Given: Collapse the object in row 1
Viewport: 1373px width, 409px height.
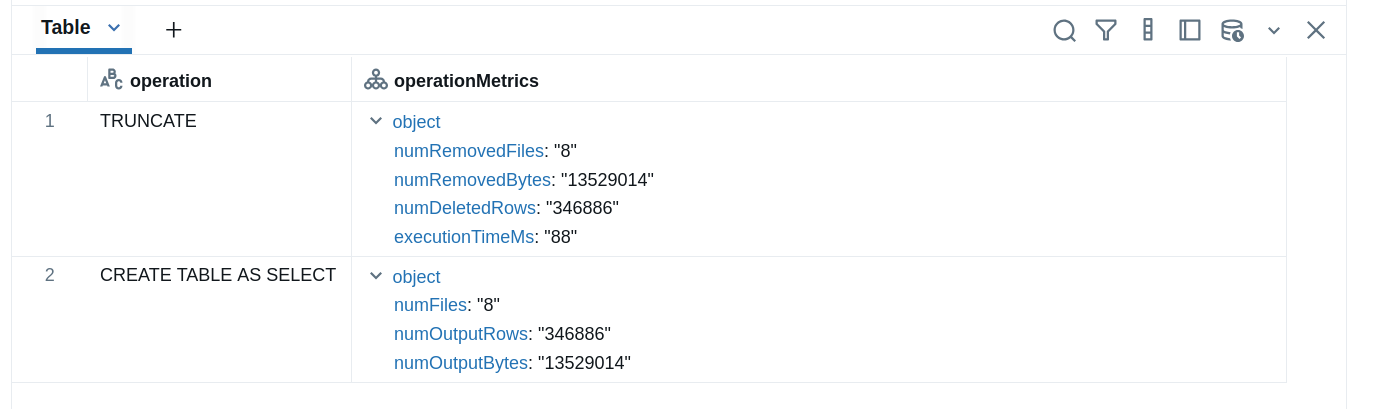Looking at the screenshot, I should pos(376,121).
